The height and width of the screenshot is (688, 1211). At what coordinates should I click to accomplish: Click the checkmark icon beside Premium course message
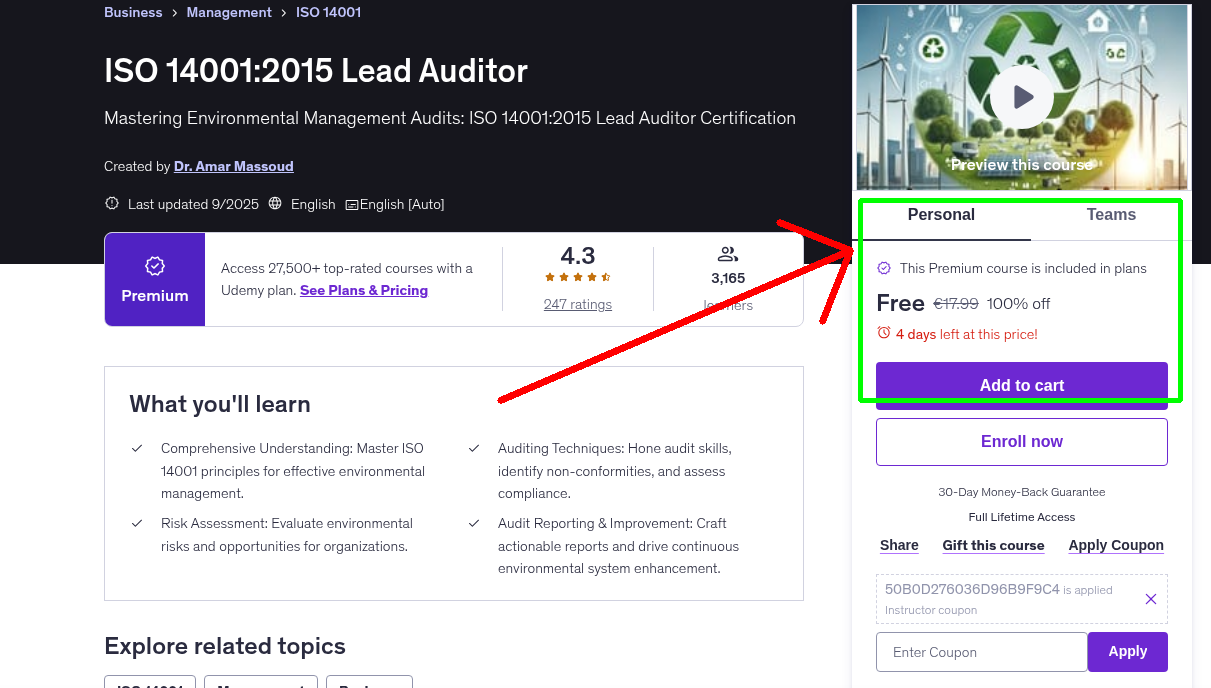884,268
